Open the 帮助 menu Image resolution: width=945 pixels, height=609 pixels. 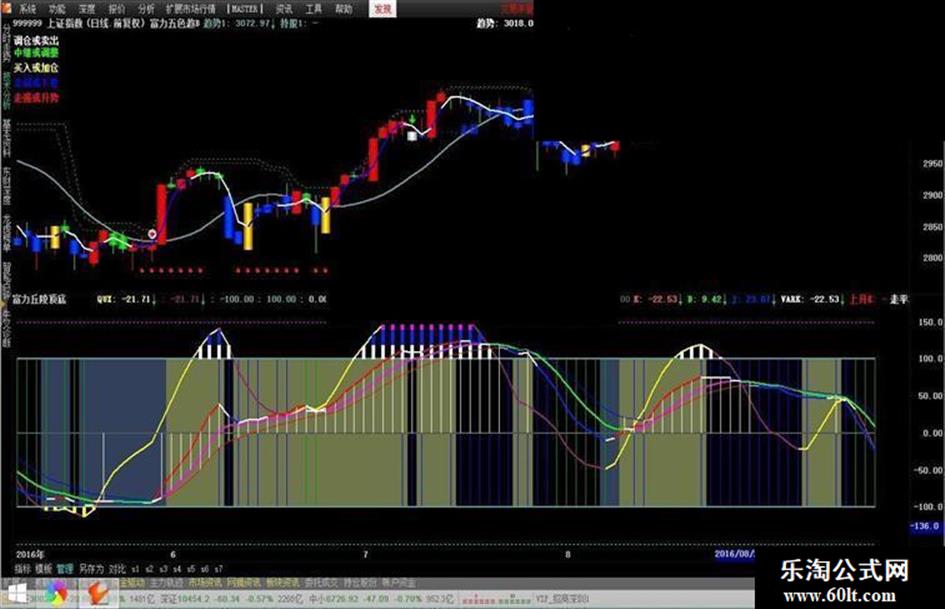[x=343, y=8]
